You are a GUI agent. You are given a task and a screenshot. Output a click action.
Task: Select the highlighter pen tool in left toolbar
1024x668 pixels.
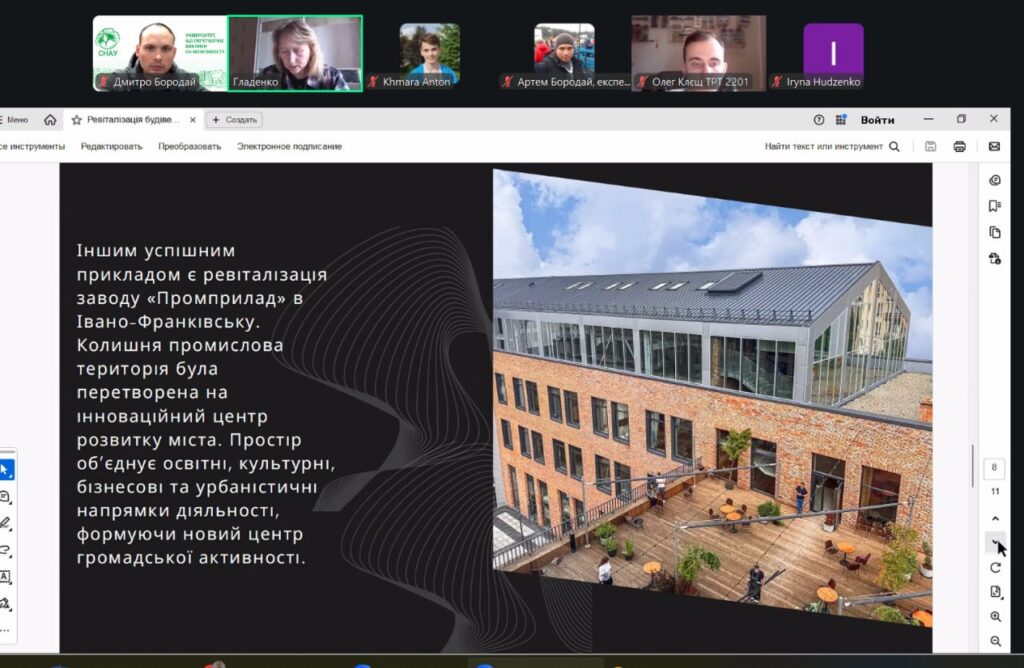[6, 523]
